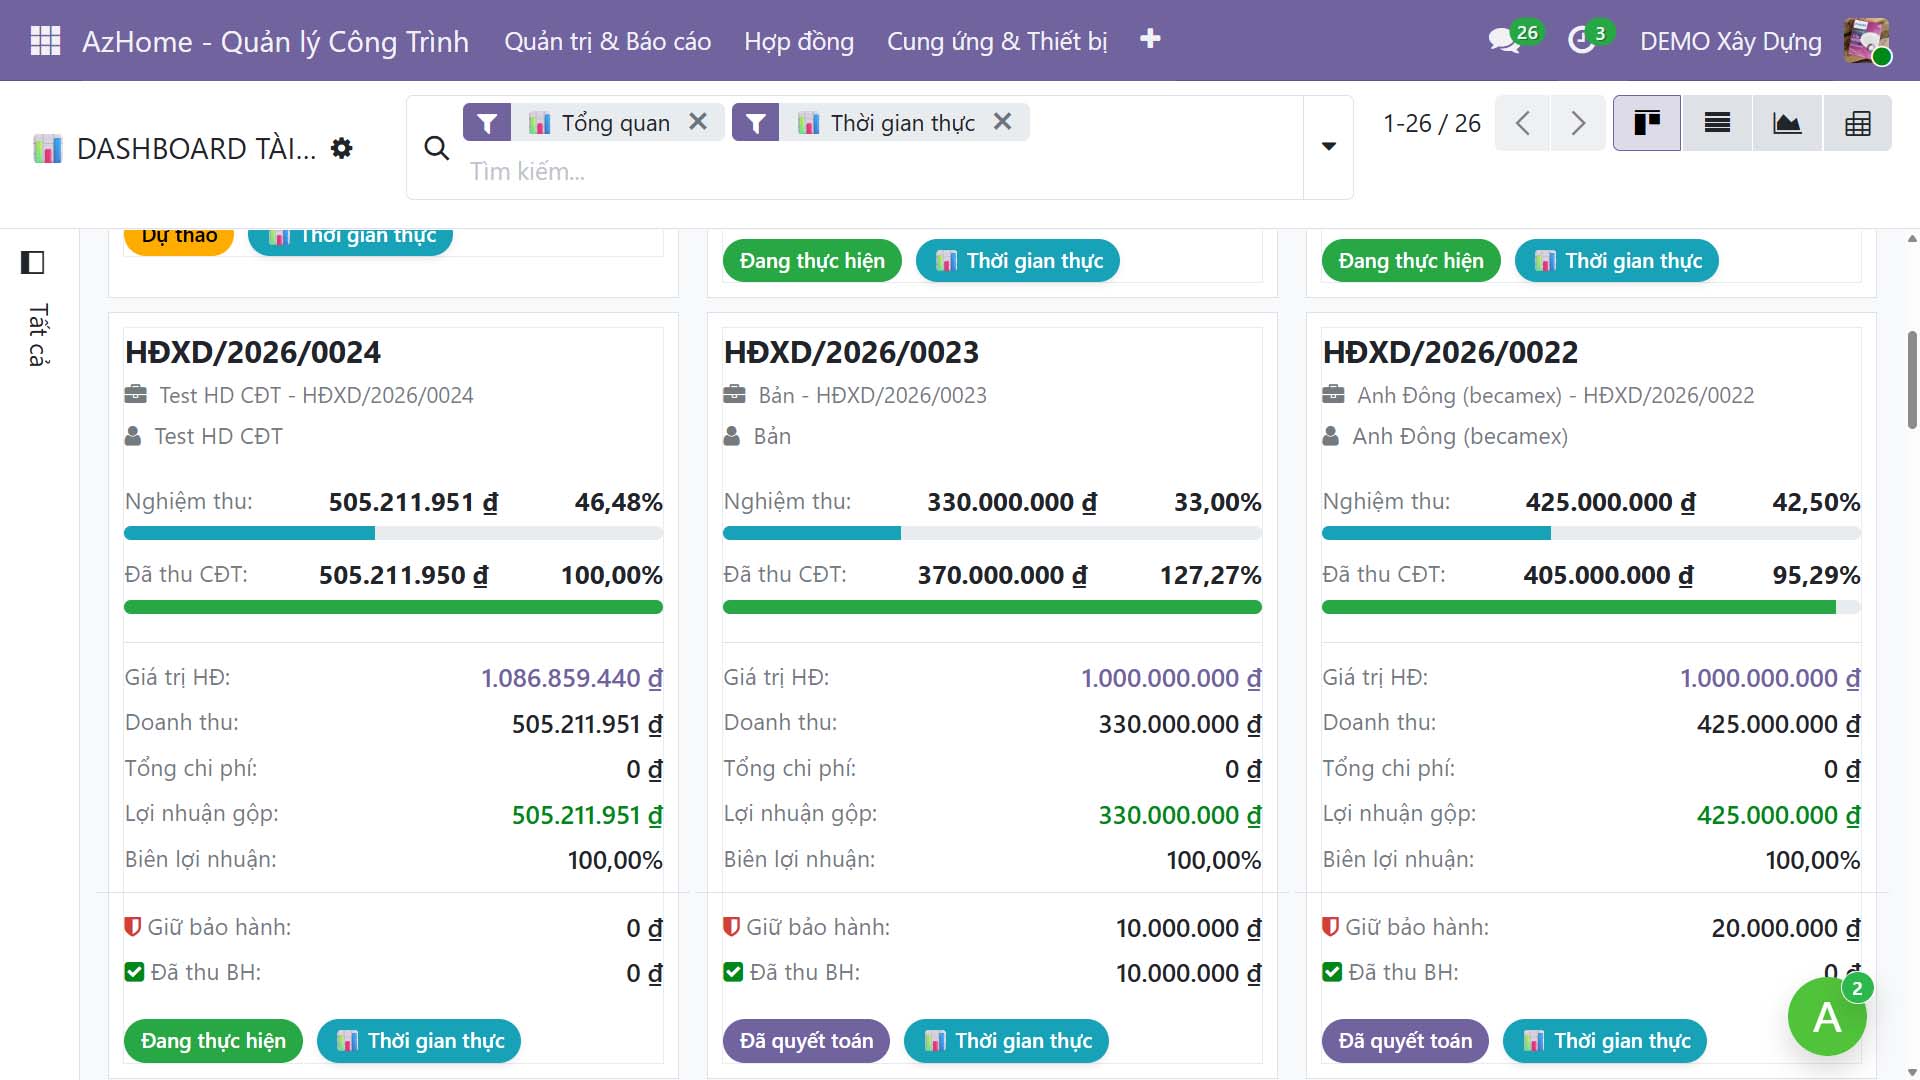This screenshot has width=1920, height=1080.
Task: Switch to pivot table view
Action: 1857,123
